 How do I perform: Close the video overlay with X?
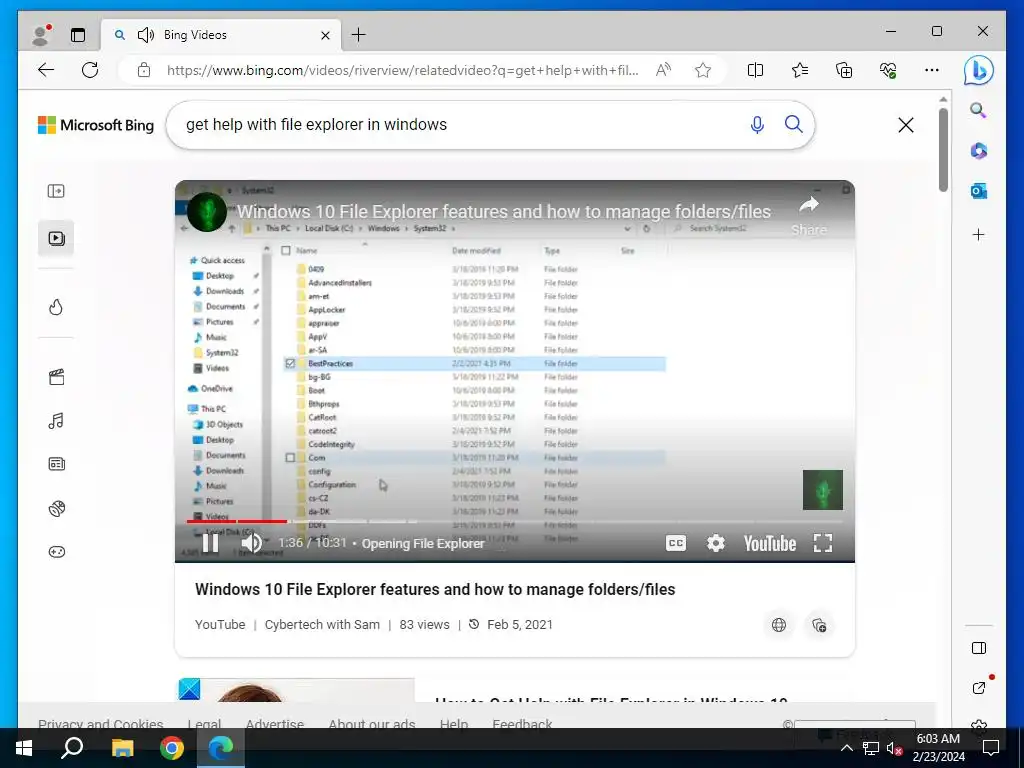906,125
